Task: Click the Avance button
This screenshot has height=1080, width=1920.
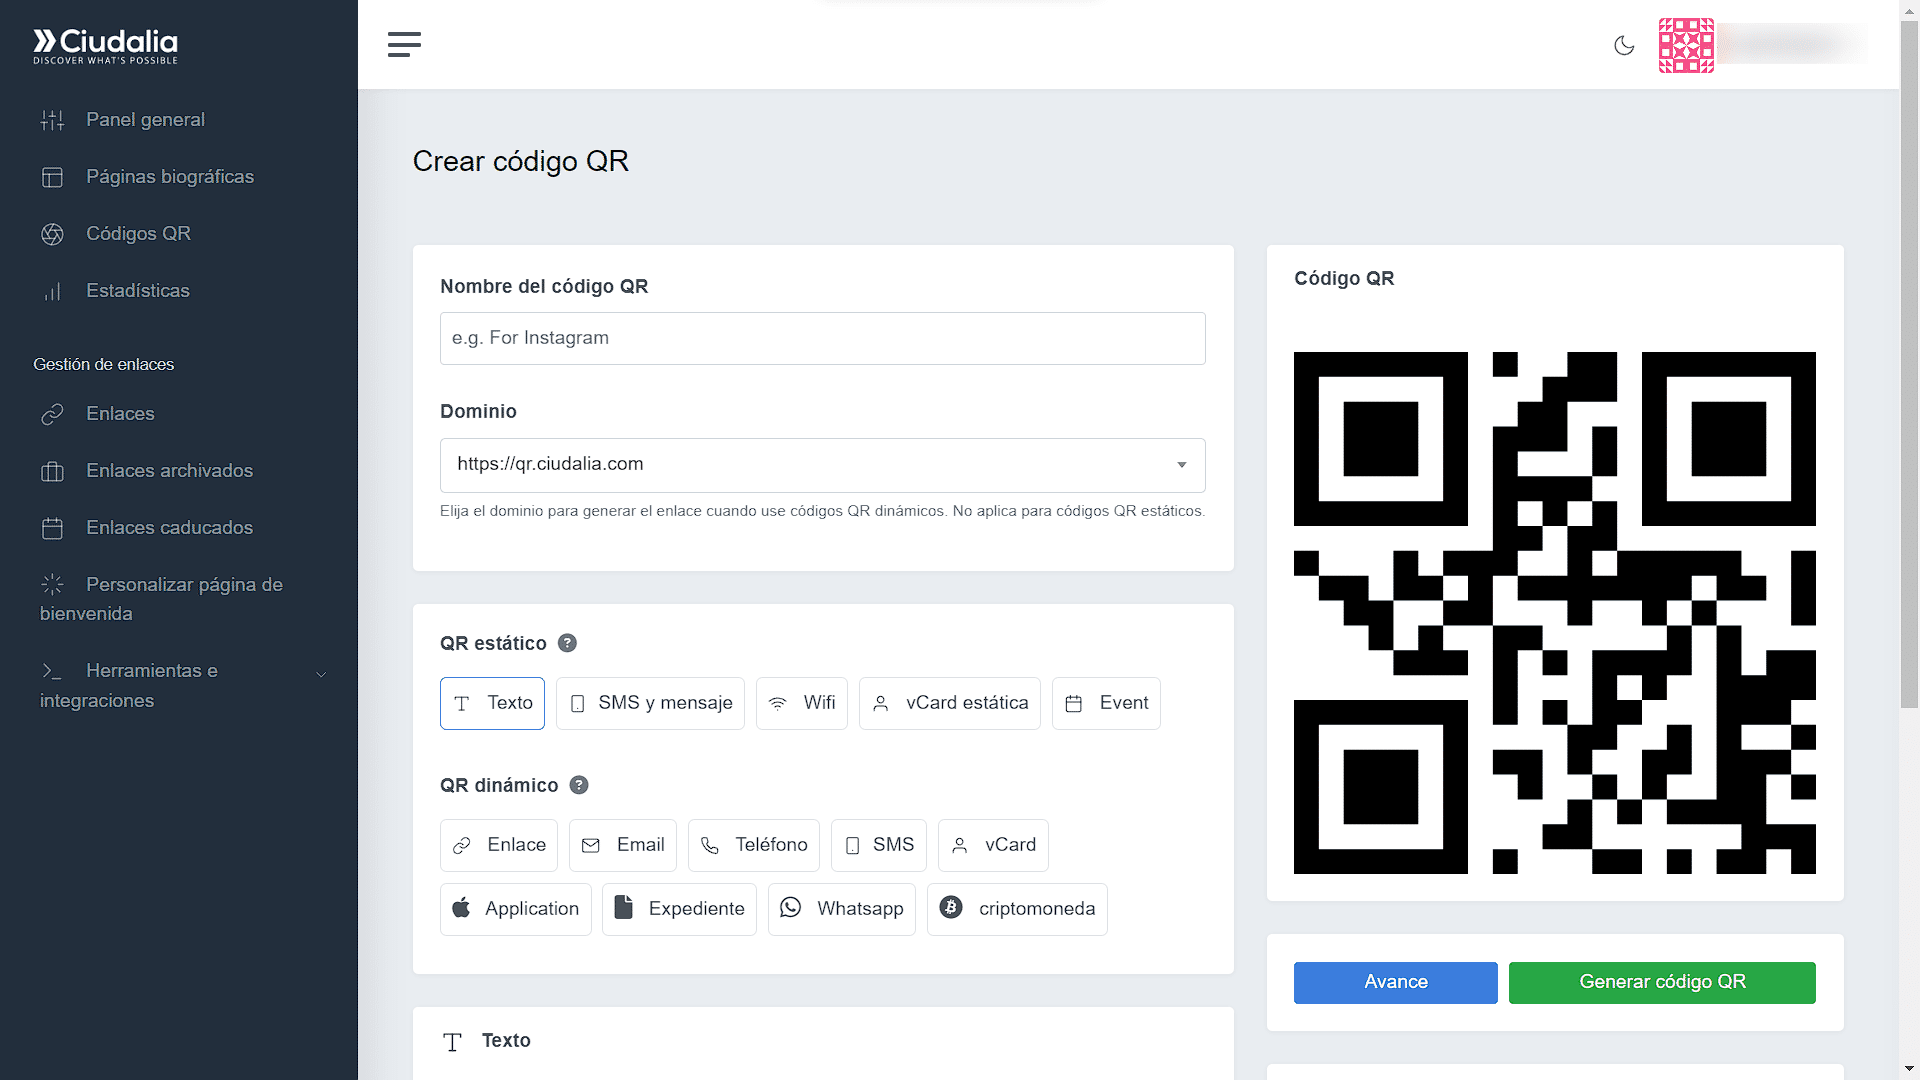Action: click(1395, 982)
